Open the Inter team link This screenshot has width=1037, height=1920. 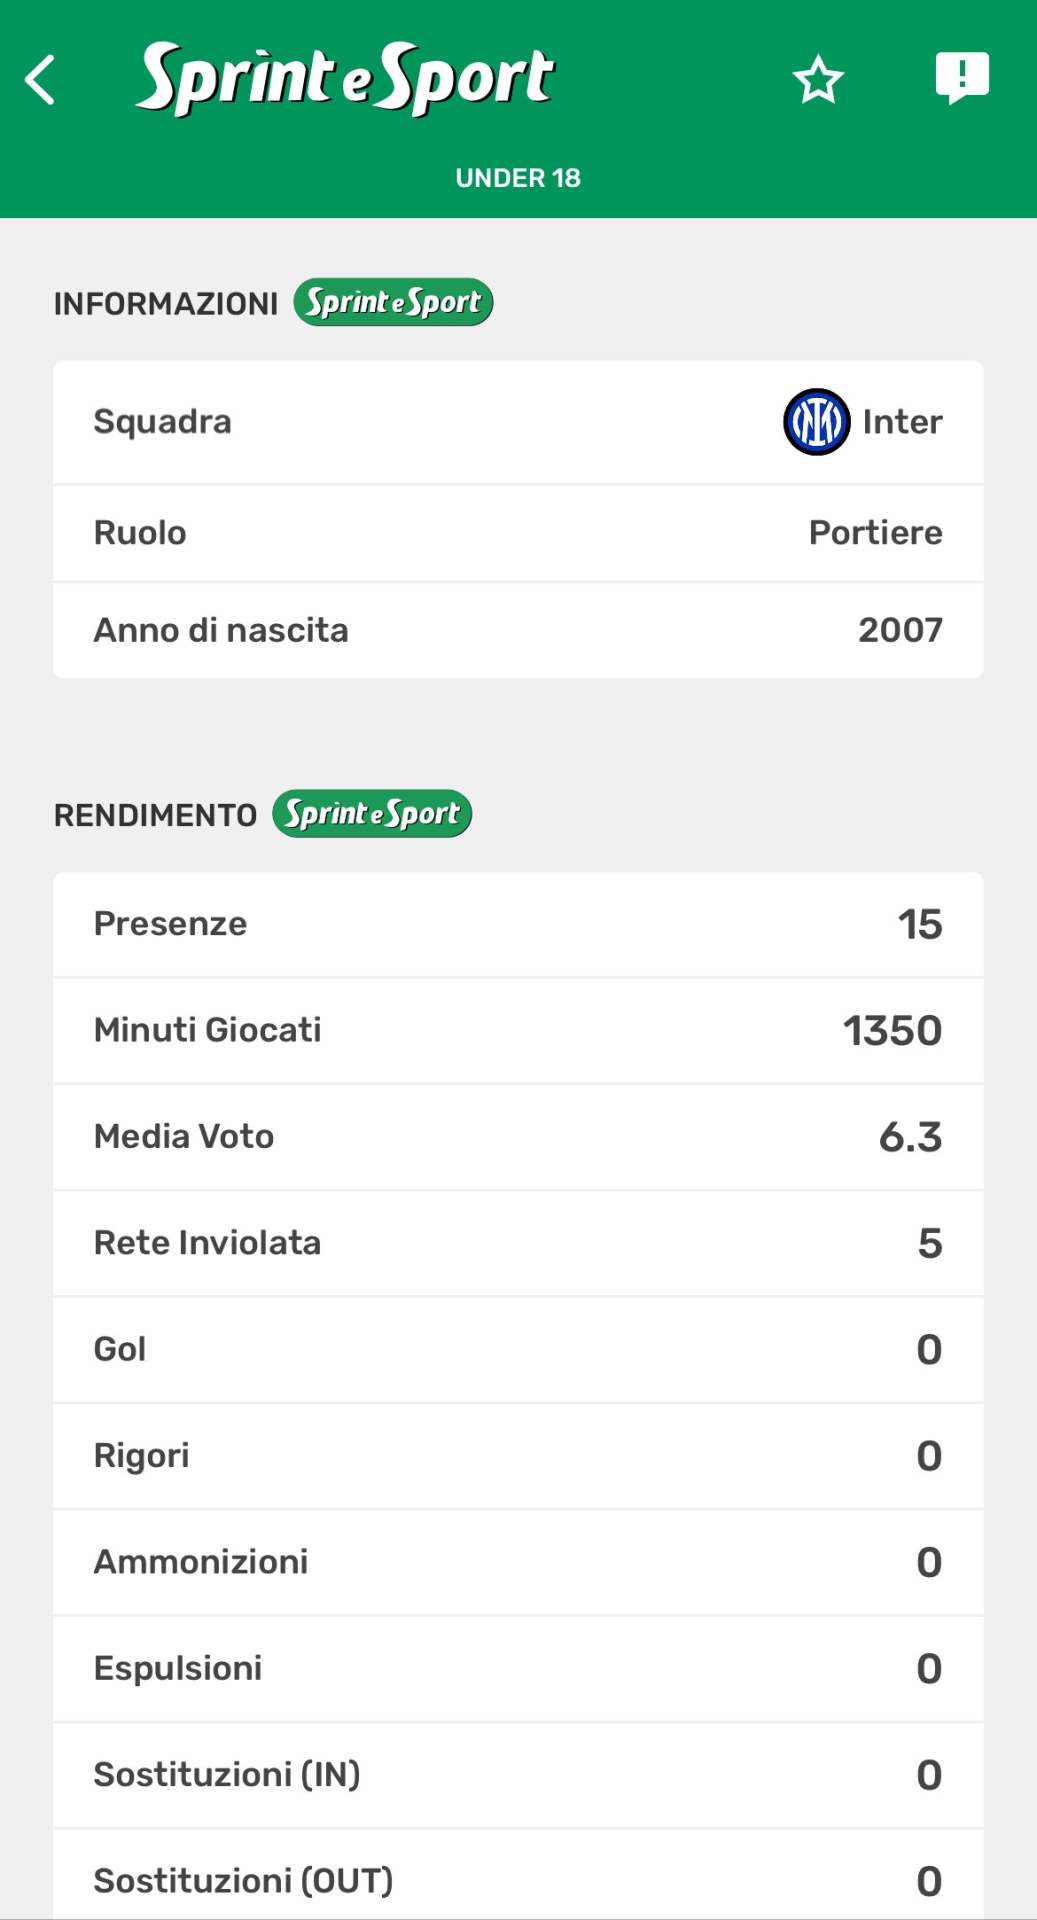tap(902, 422)
